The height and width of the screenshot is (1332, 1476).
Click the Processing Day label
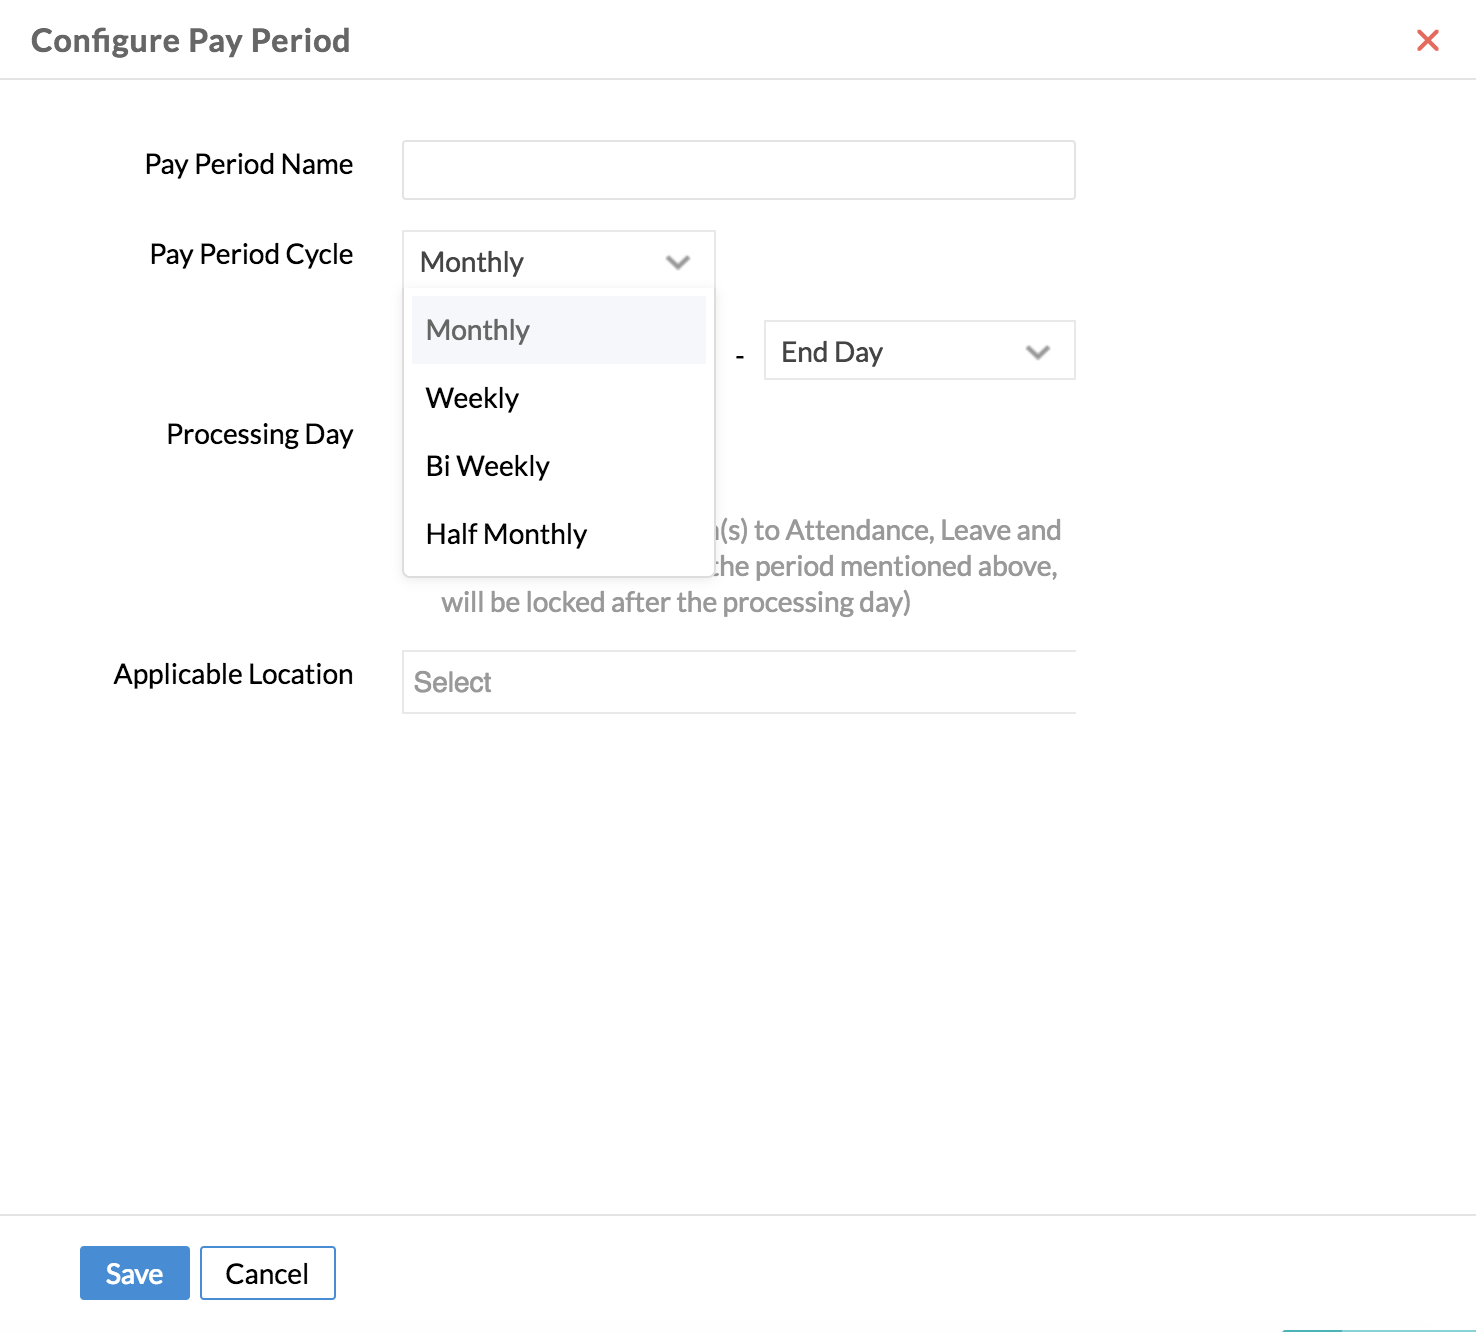tap(260, 434)
